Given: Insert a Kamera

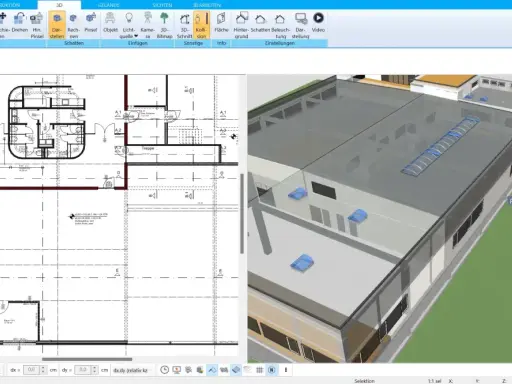Looking at the screenshot, I should click(x=147, y=25).
